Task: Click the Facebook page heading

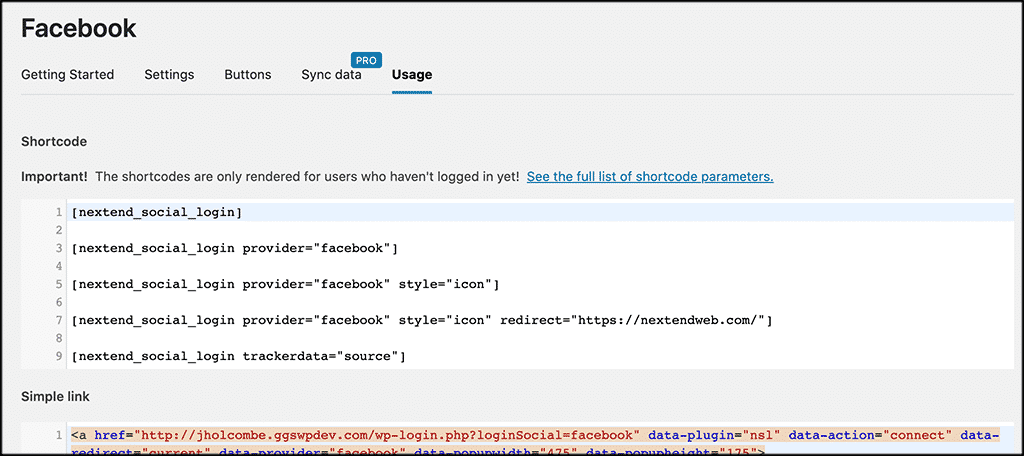Action: pos(79,28)
